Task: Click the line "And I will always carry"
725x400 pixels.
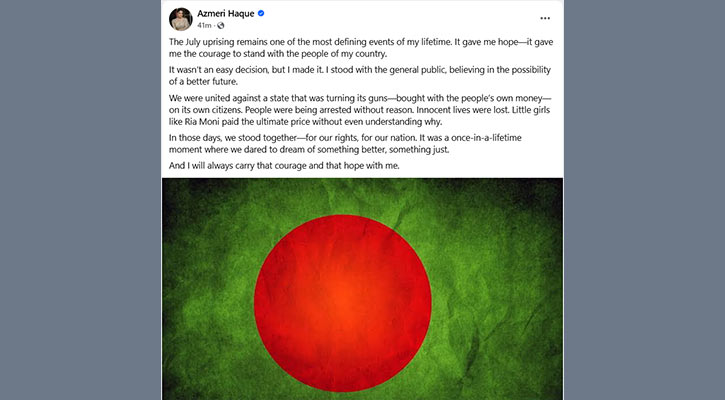Action: tap(284, 166)
